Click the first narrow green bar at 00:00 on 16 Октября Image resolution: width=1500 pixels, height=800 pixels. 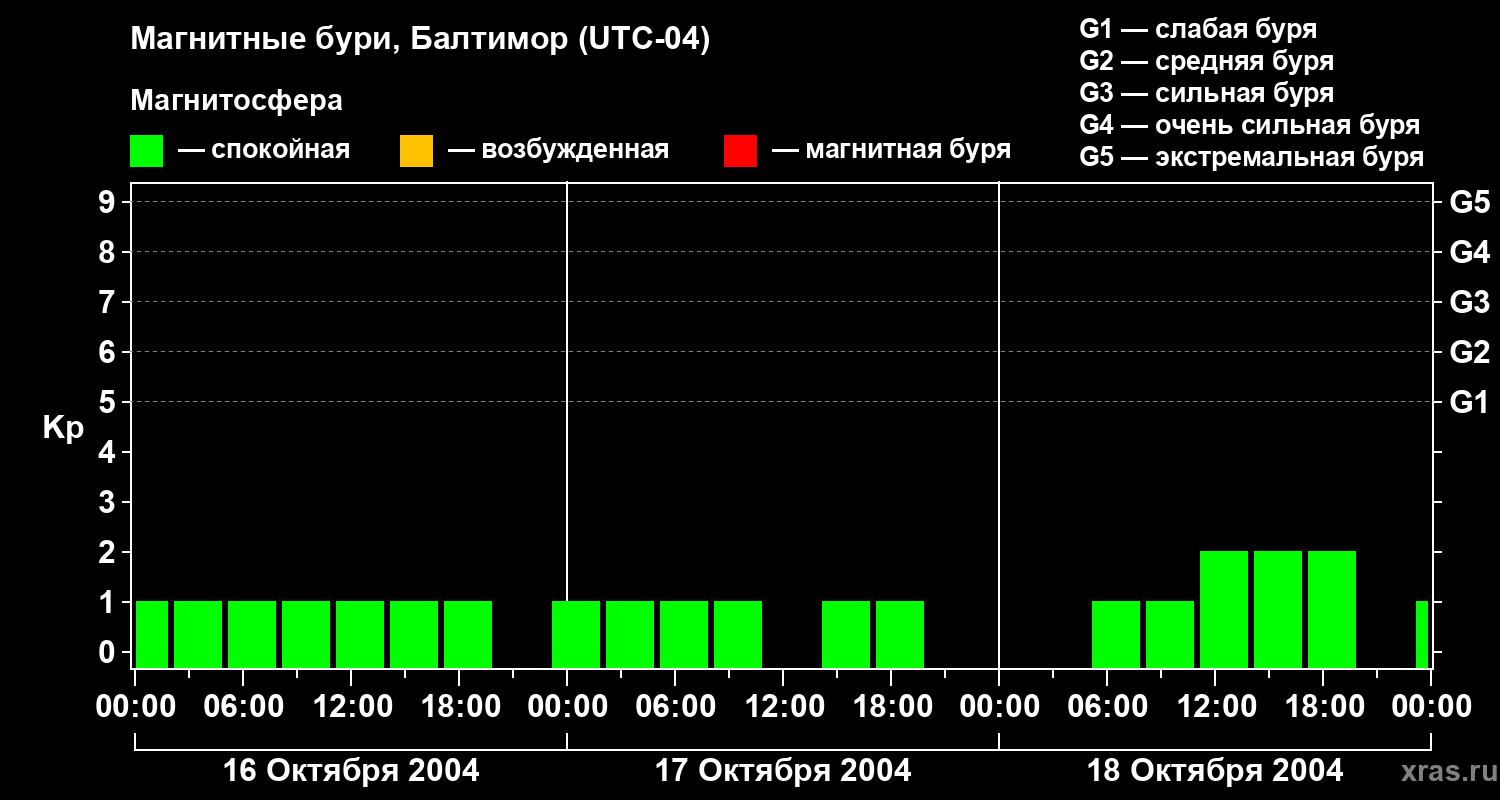pyautogui.click(x=152, y=634)
